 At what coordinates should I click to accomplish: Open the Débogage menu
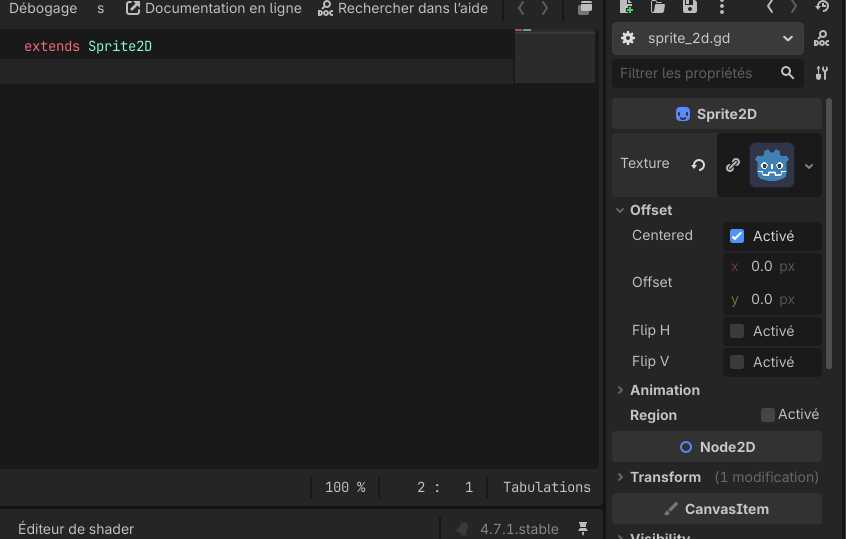(x=43, y=8)
